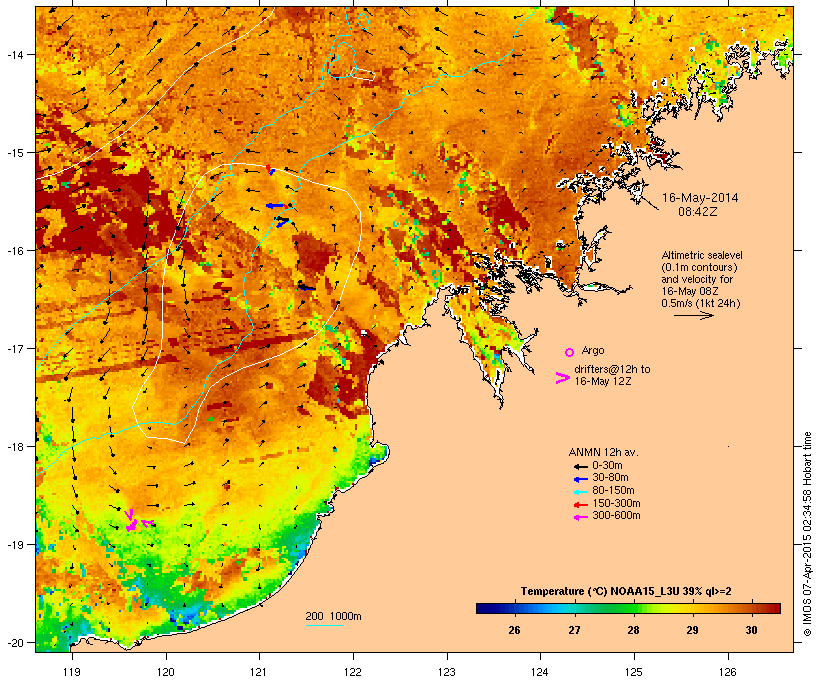Click the 'Temperature (°C) NOAA15_L3U 39% ql>=2' title
The image size is (820, 680).
tap(626, 591)
